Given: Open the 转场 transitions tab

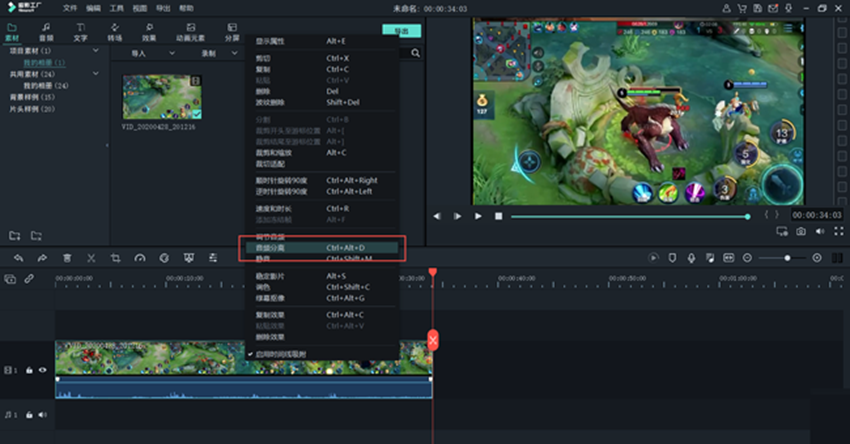Looking at the screenshot, I should (114, 32).
